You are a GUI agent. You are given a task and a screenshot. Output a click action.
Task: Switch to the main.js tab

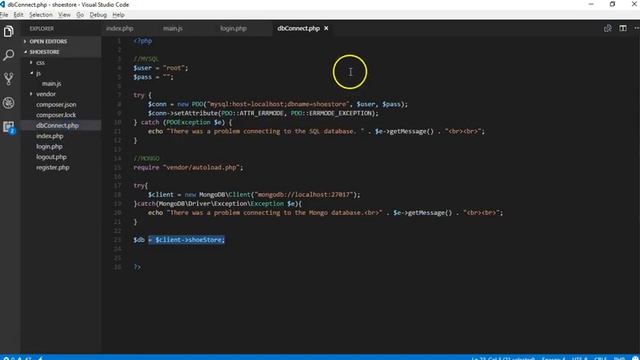173,28
